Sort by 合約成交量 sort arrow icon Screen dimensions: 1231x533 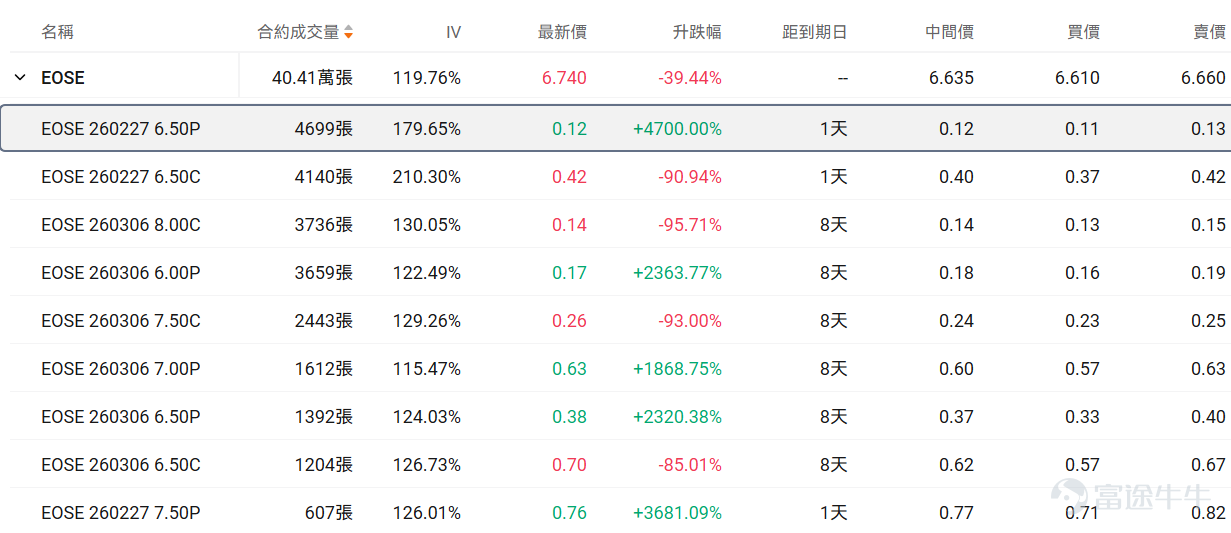[348, 33]
